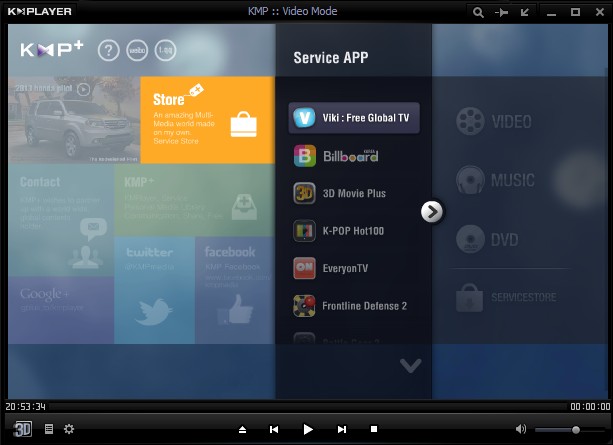The height and width of the screenshot is (445, 613).
Task: Click the previous track button
Action: point(274,429)
